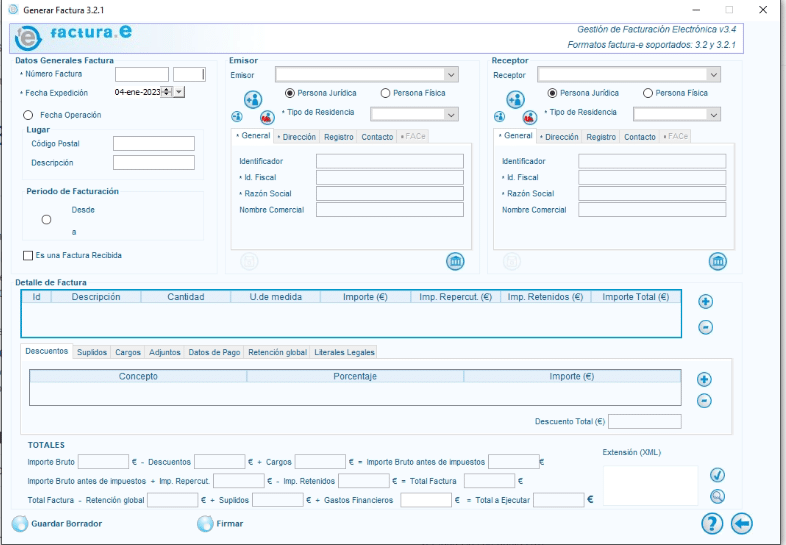Click the XML extension checkmark icon
The image size is (786, 545).
[717, 475]
